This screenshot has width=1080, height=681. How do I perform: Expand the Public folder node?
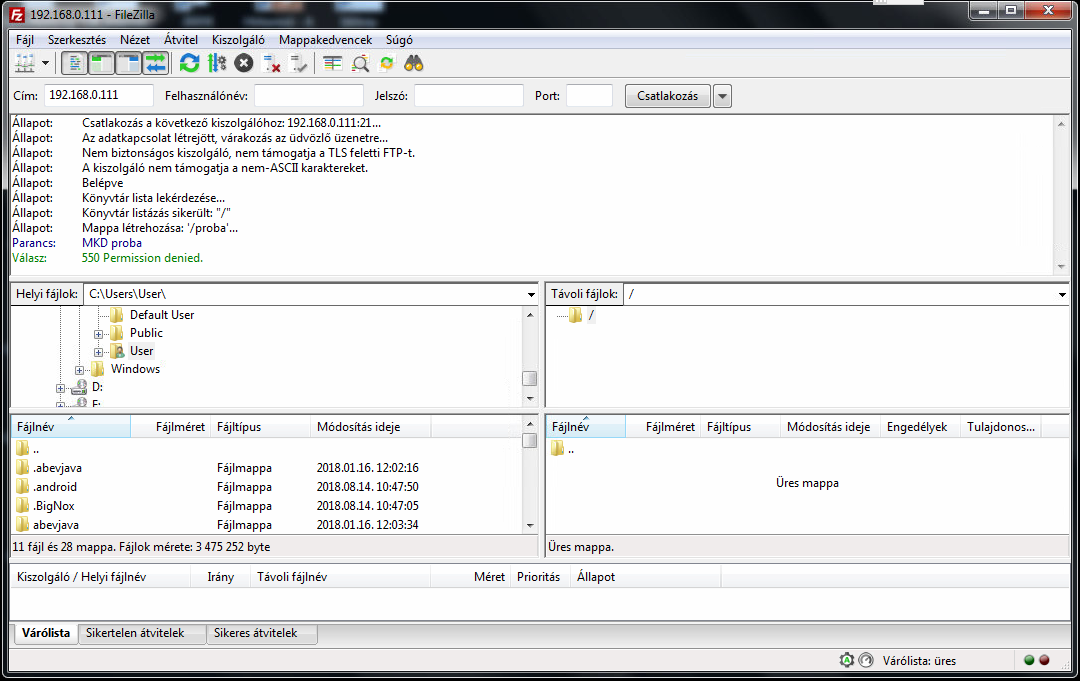coord(98,334)
